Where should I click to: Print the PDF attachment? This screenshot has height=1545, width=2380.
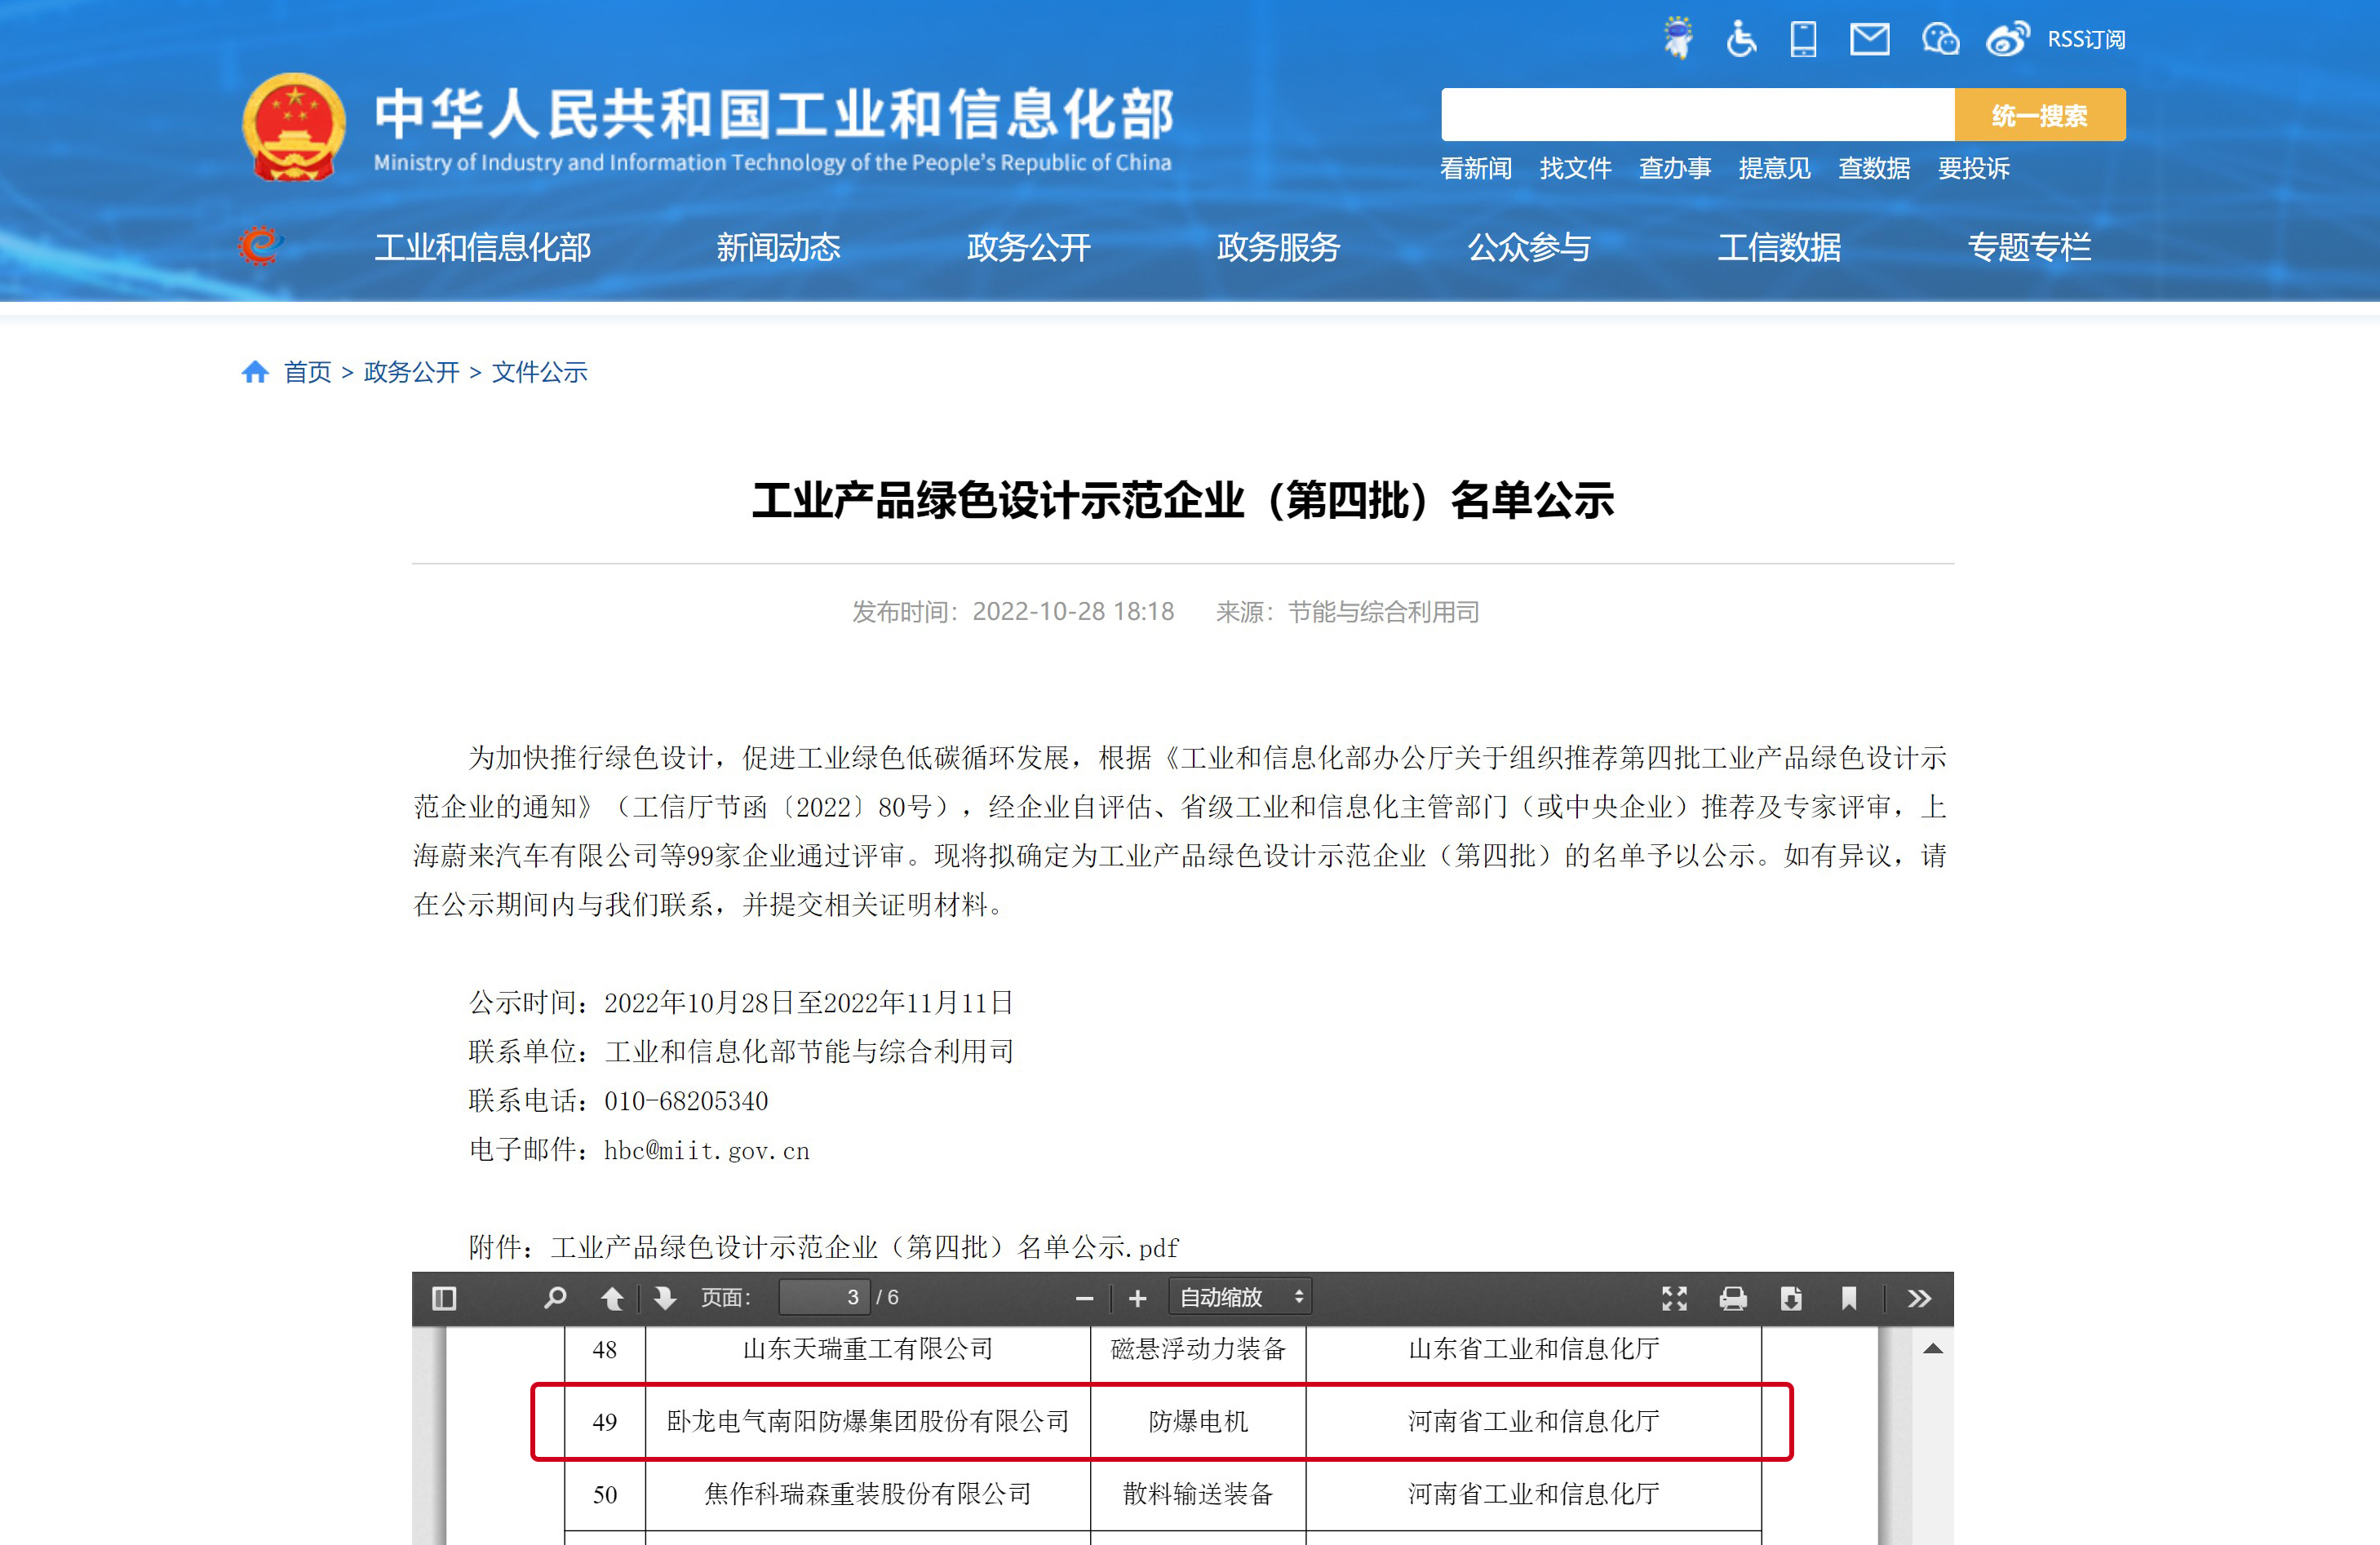(1735, 1298)
